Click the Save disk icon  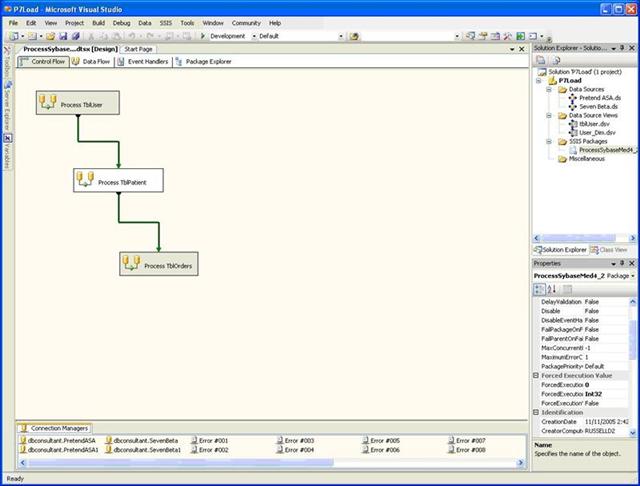pos(63,36)
